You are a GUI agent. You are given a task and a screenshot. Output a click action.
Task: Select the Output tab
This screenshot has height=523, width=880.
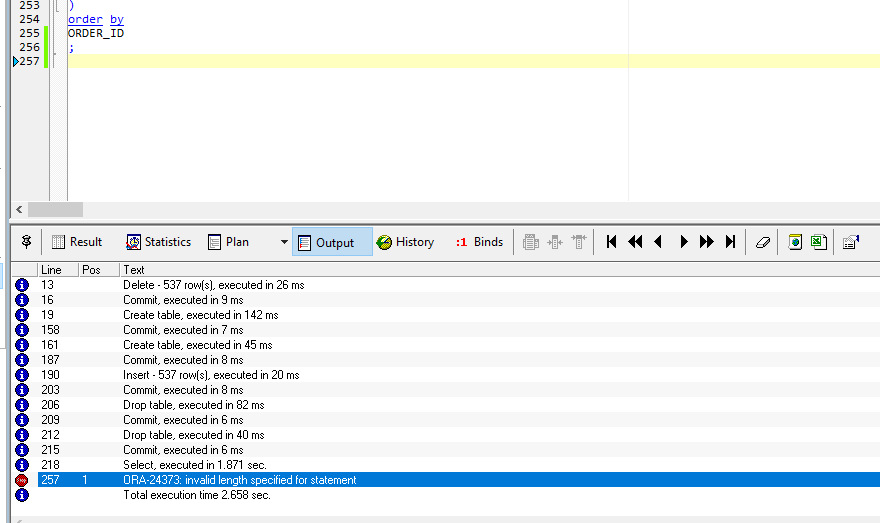[x=333, y=242]
